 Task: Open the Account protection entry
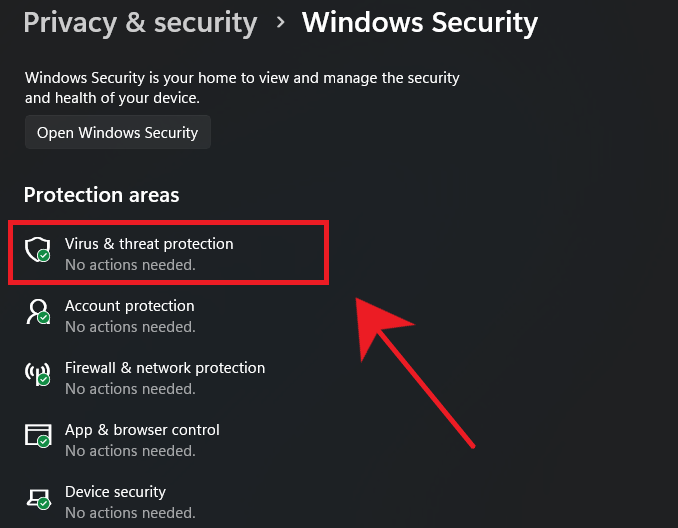click(x=130, y=306)
